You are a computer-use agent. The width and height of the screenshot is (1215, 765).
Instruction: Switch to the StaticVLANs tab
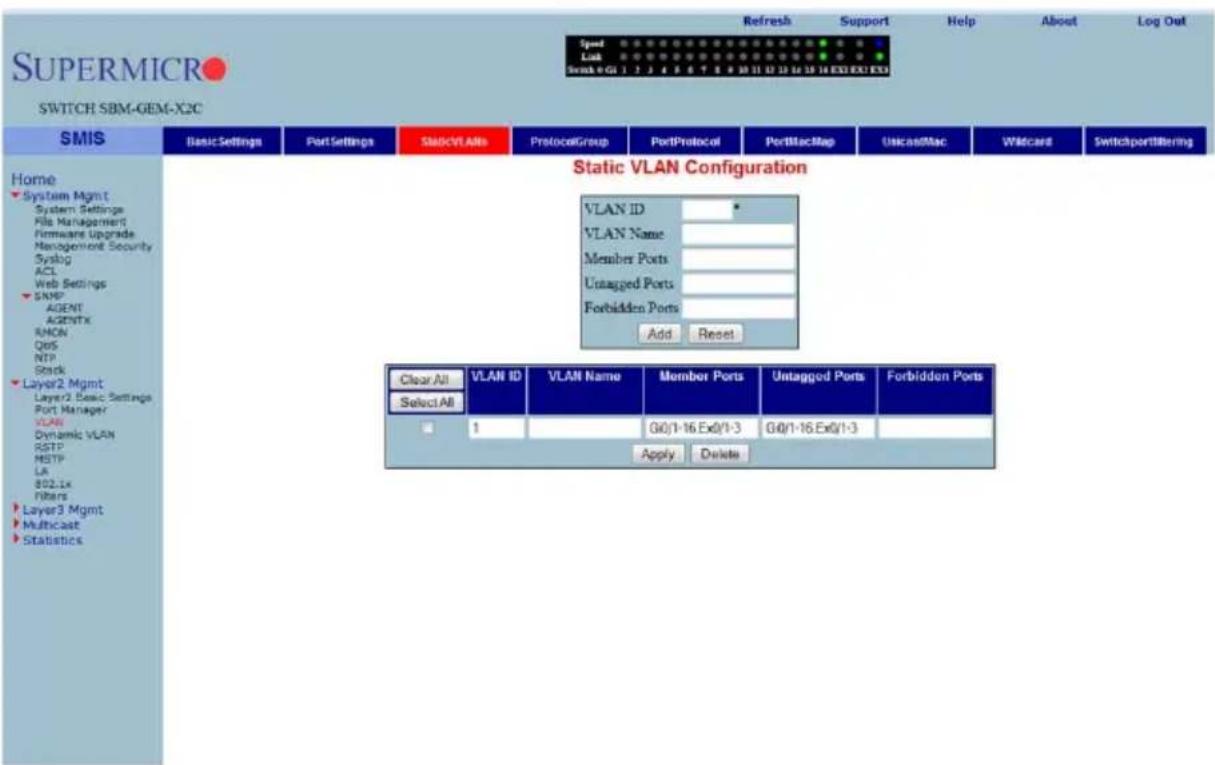pyautogui.click(x=454, y=142)
